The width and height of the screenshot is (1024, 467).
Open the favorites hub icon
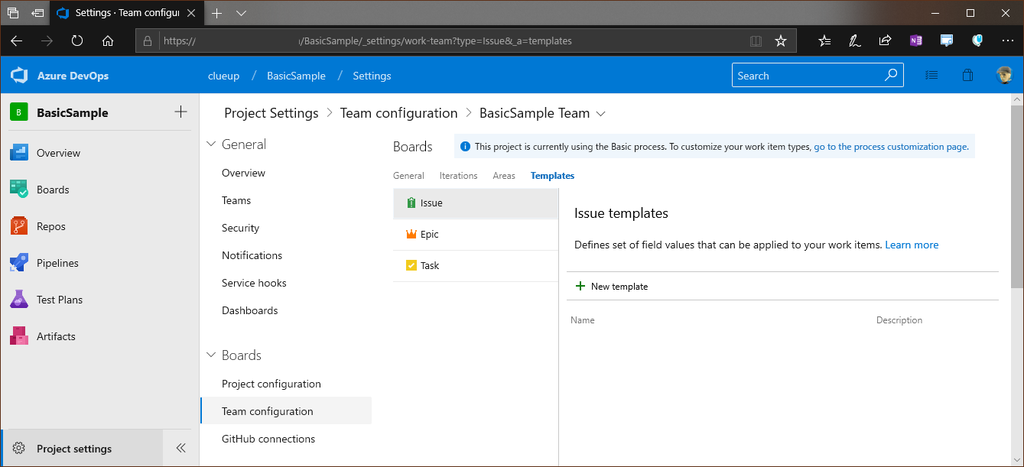pos(825,40)
